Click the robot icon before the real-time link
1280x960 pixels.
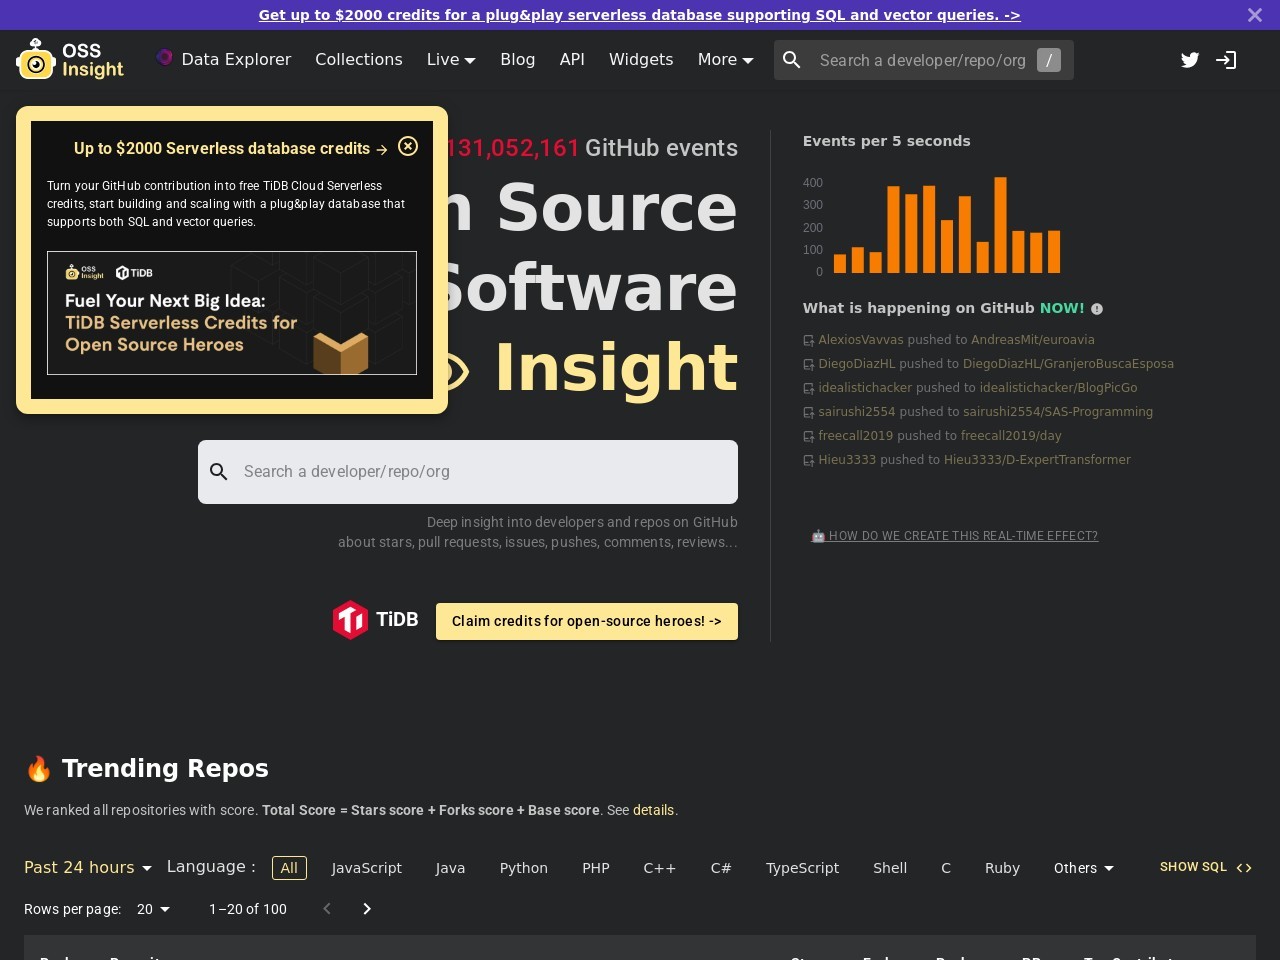[x=818, y=536]
